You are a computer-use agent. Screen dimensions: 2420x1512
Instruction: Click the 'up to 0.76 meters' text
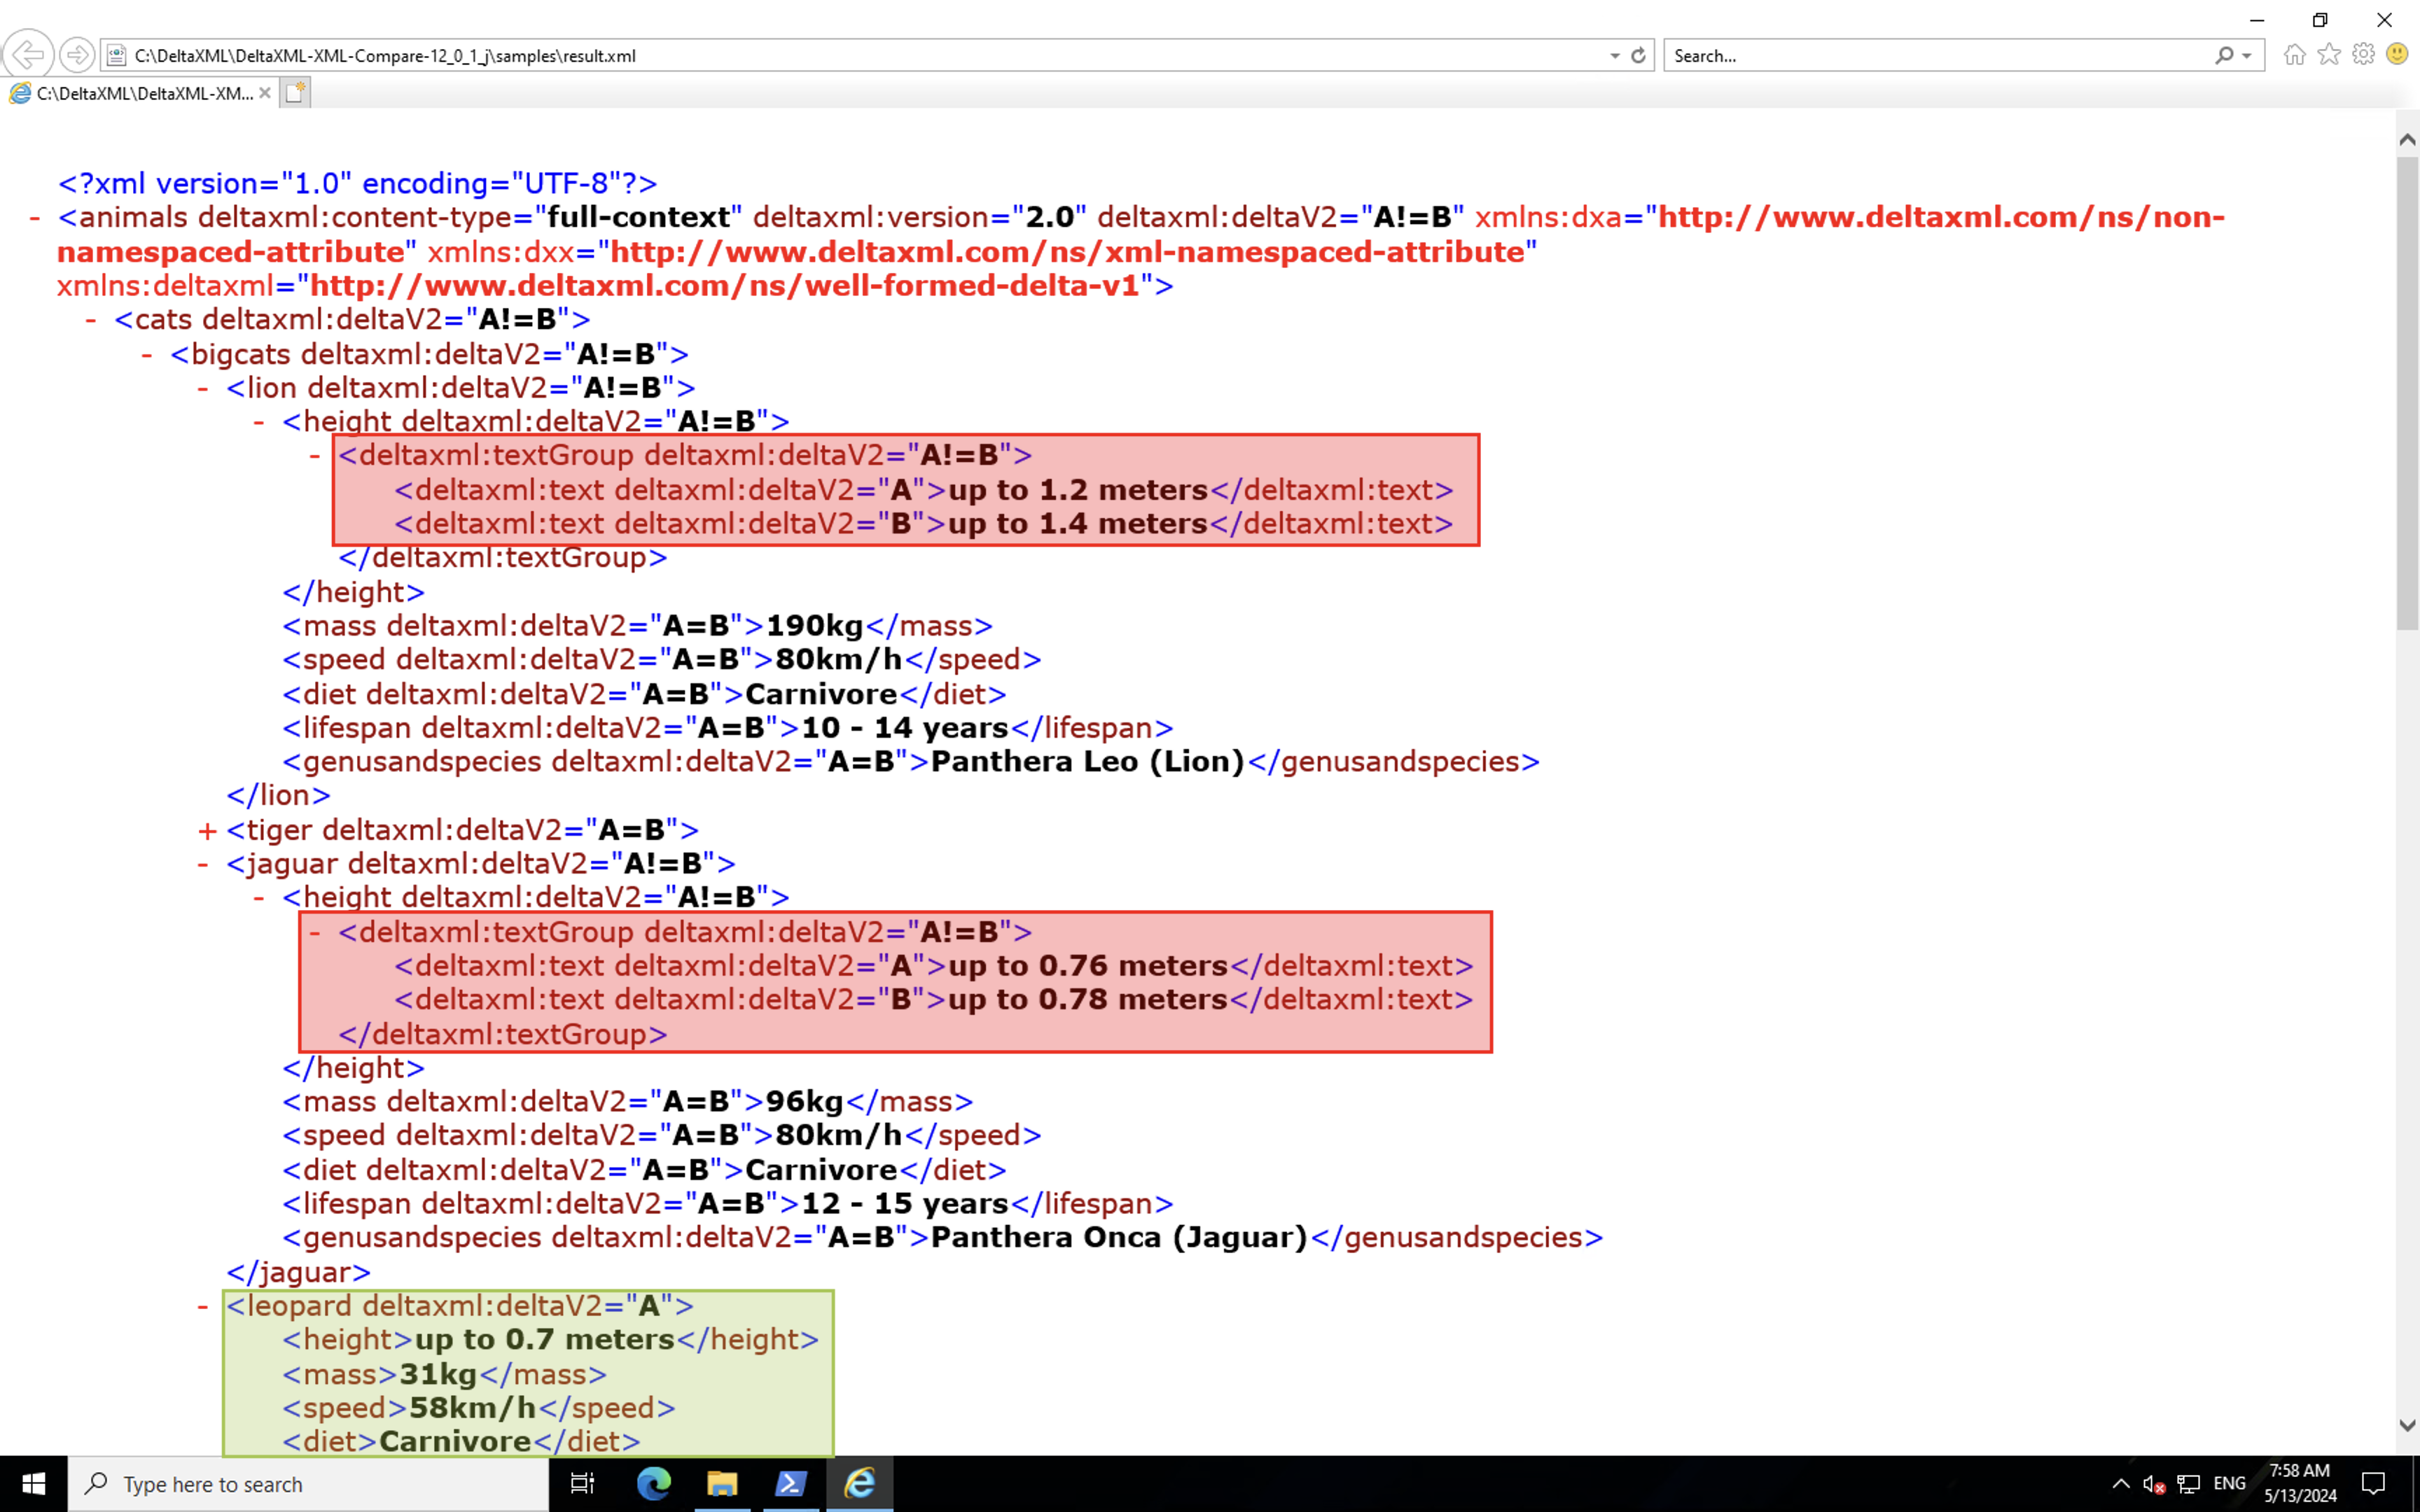tap(1088, 966)
